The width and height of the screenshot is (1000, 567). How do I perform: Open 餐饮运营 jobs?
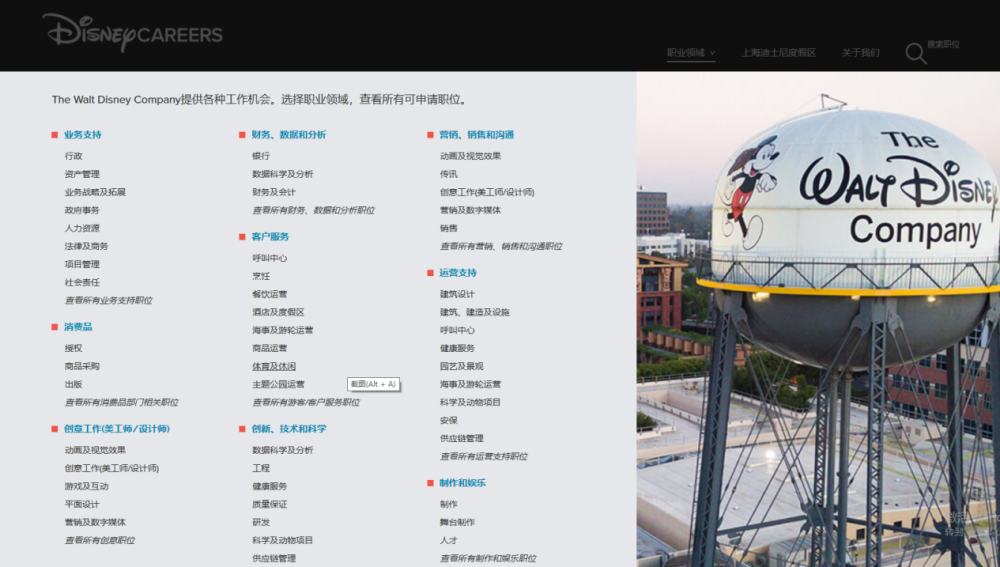(x=269, y=294)
